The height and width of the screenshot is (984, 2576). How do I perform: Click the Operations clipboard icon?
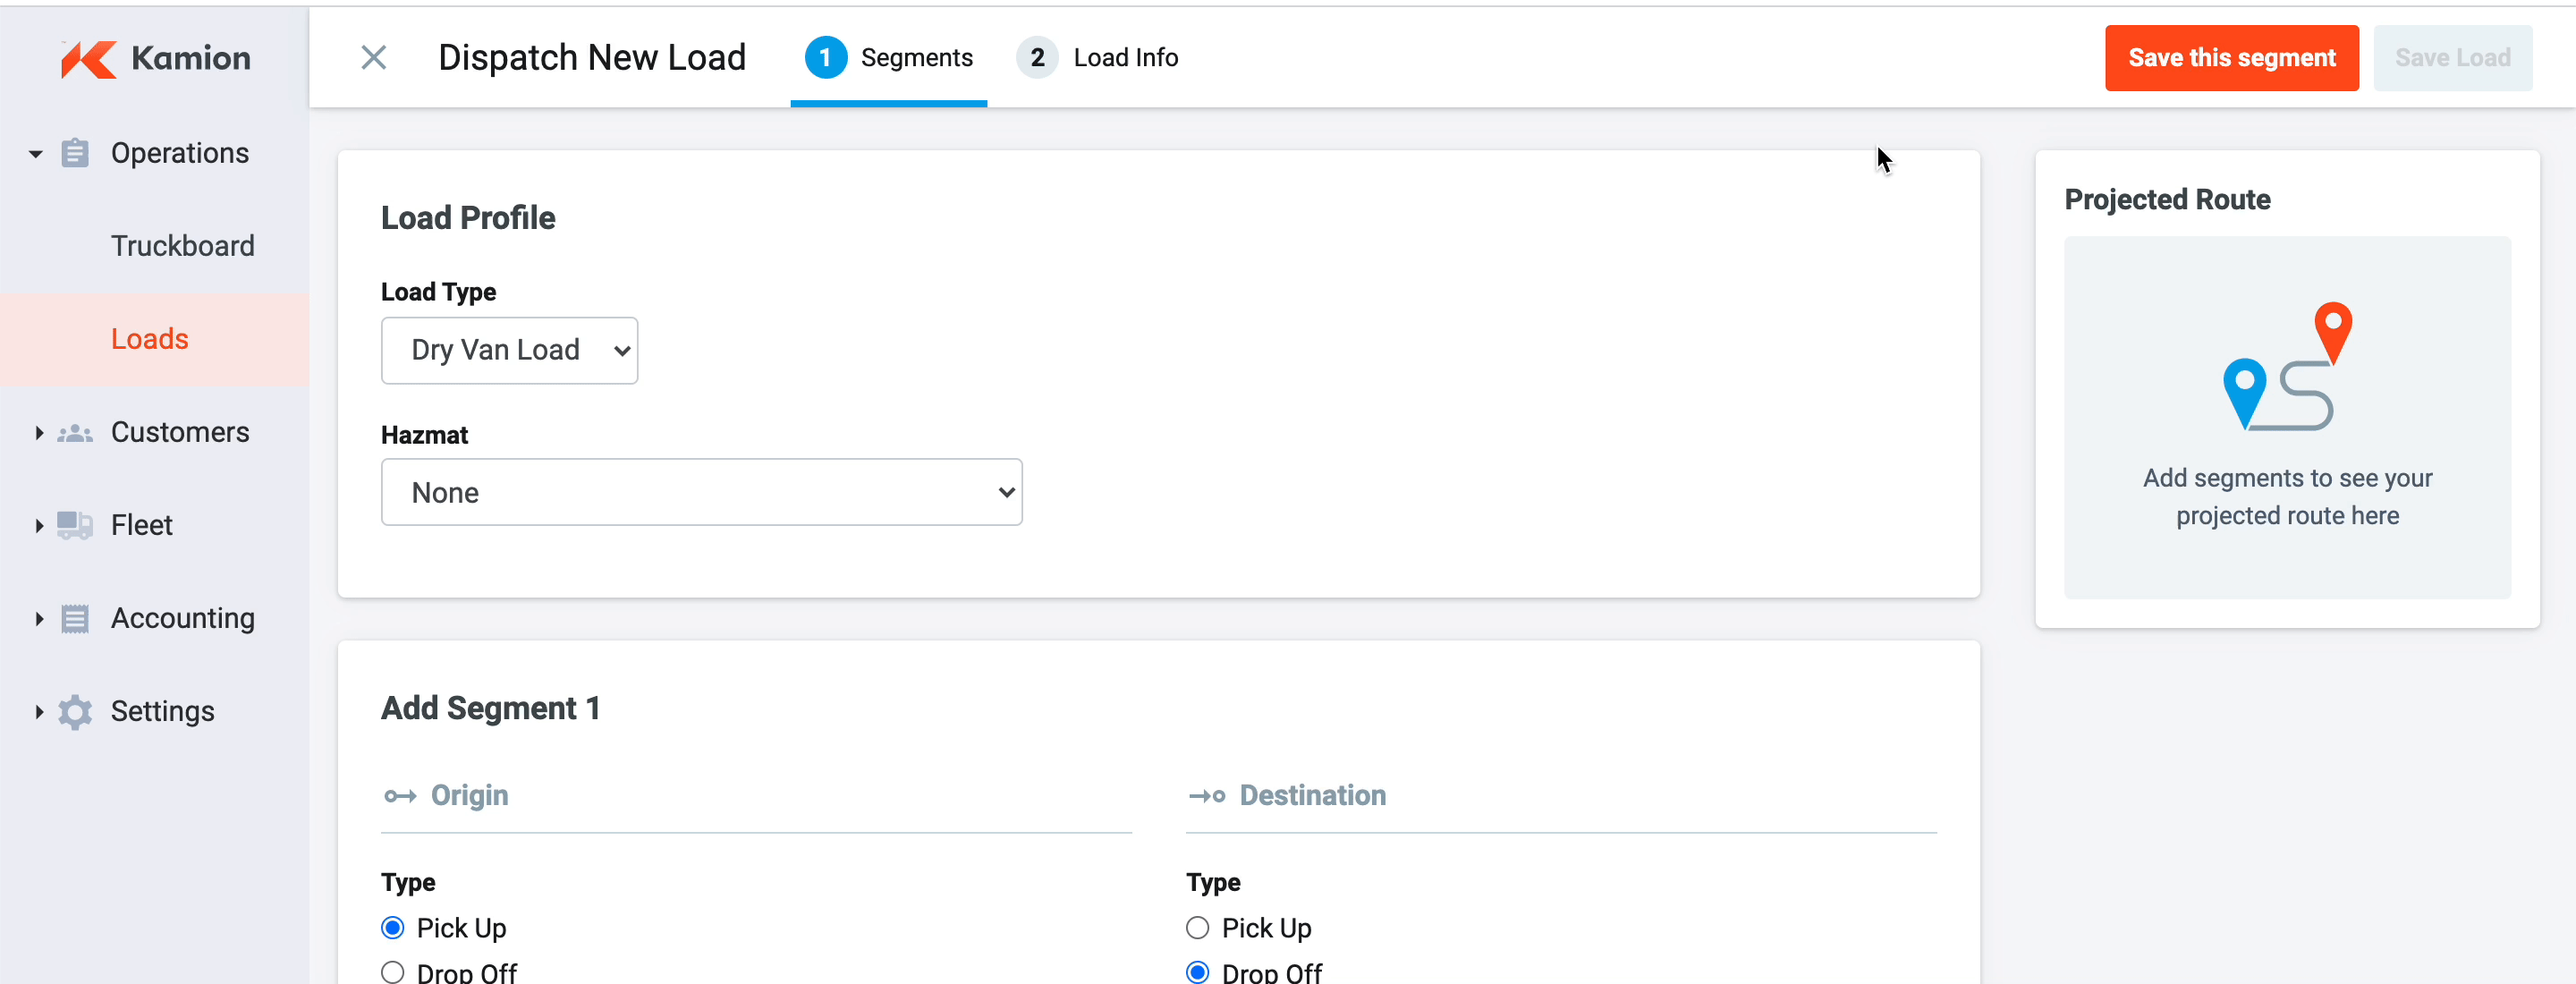[75, 153]
